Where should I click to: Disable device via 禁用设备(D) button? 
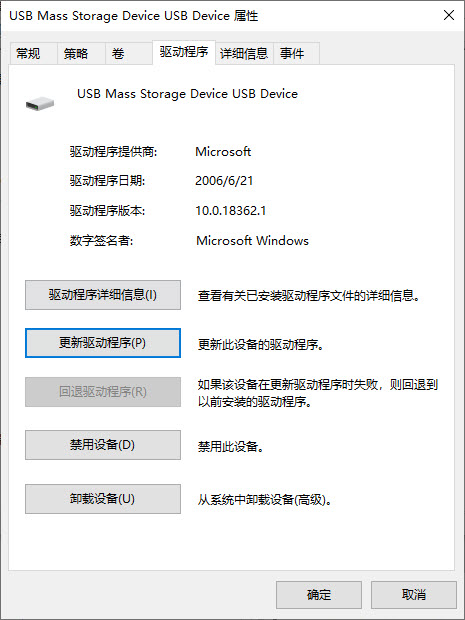(103, 445)
